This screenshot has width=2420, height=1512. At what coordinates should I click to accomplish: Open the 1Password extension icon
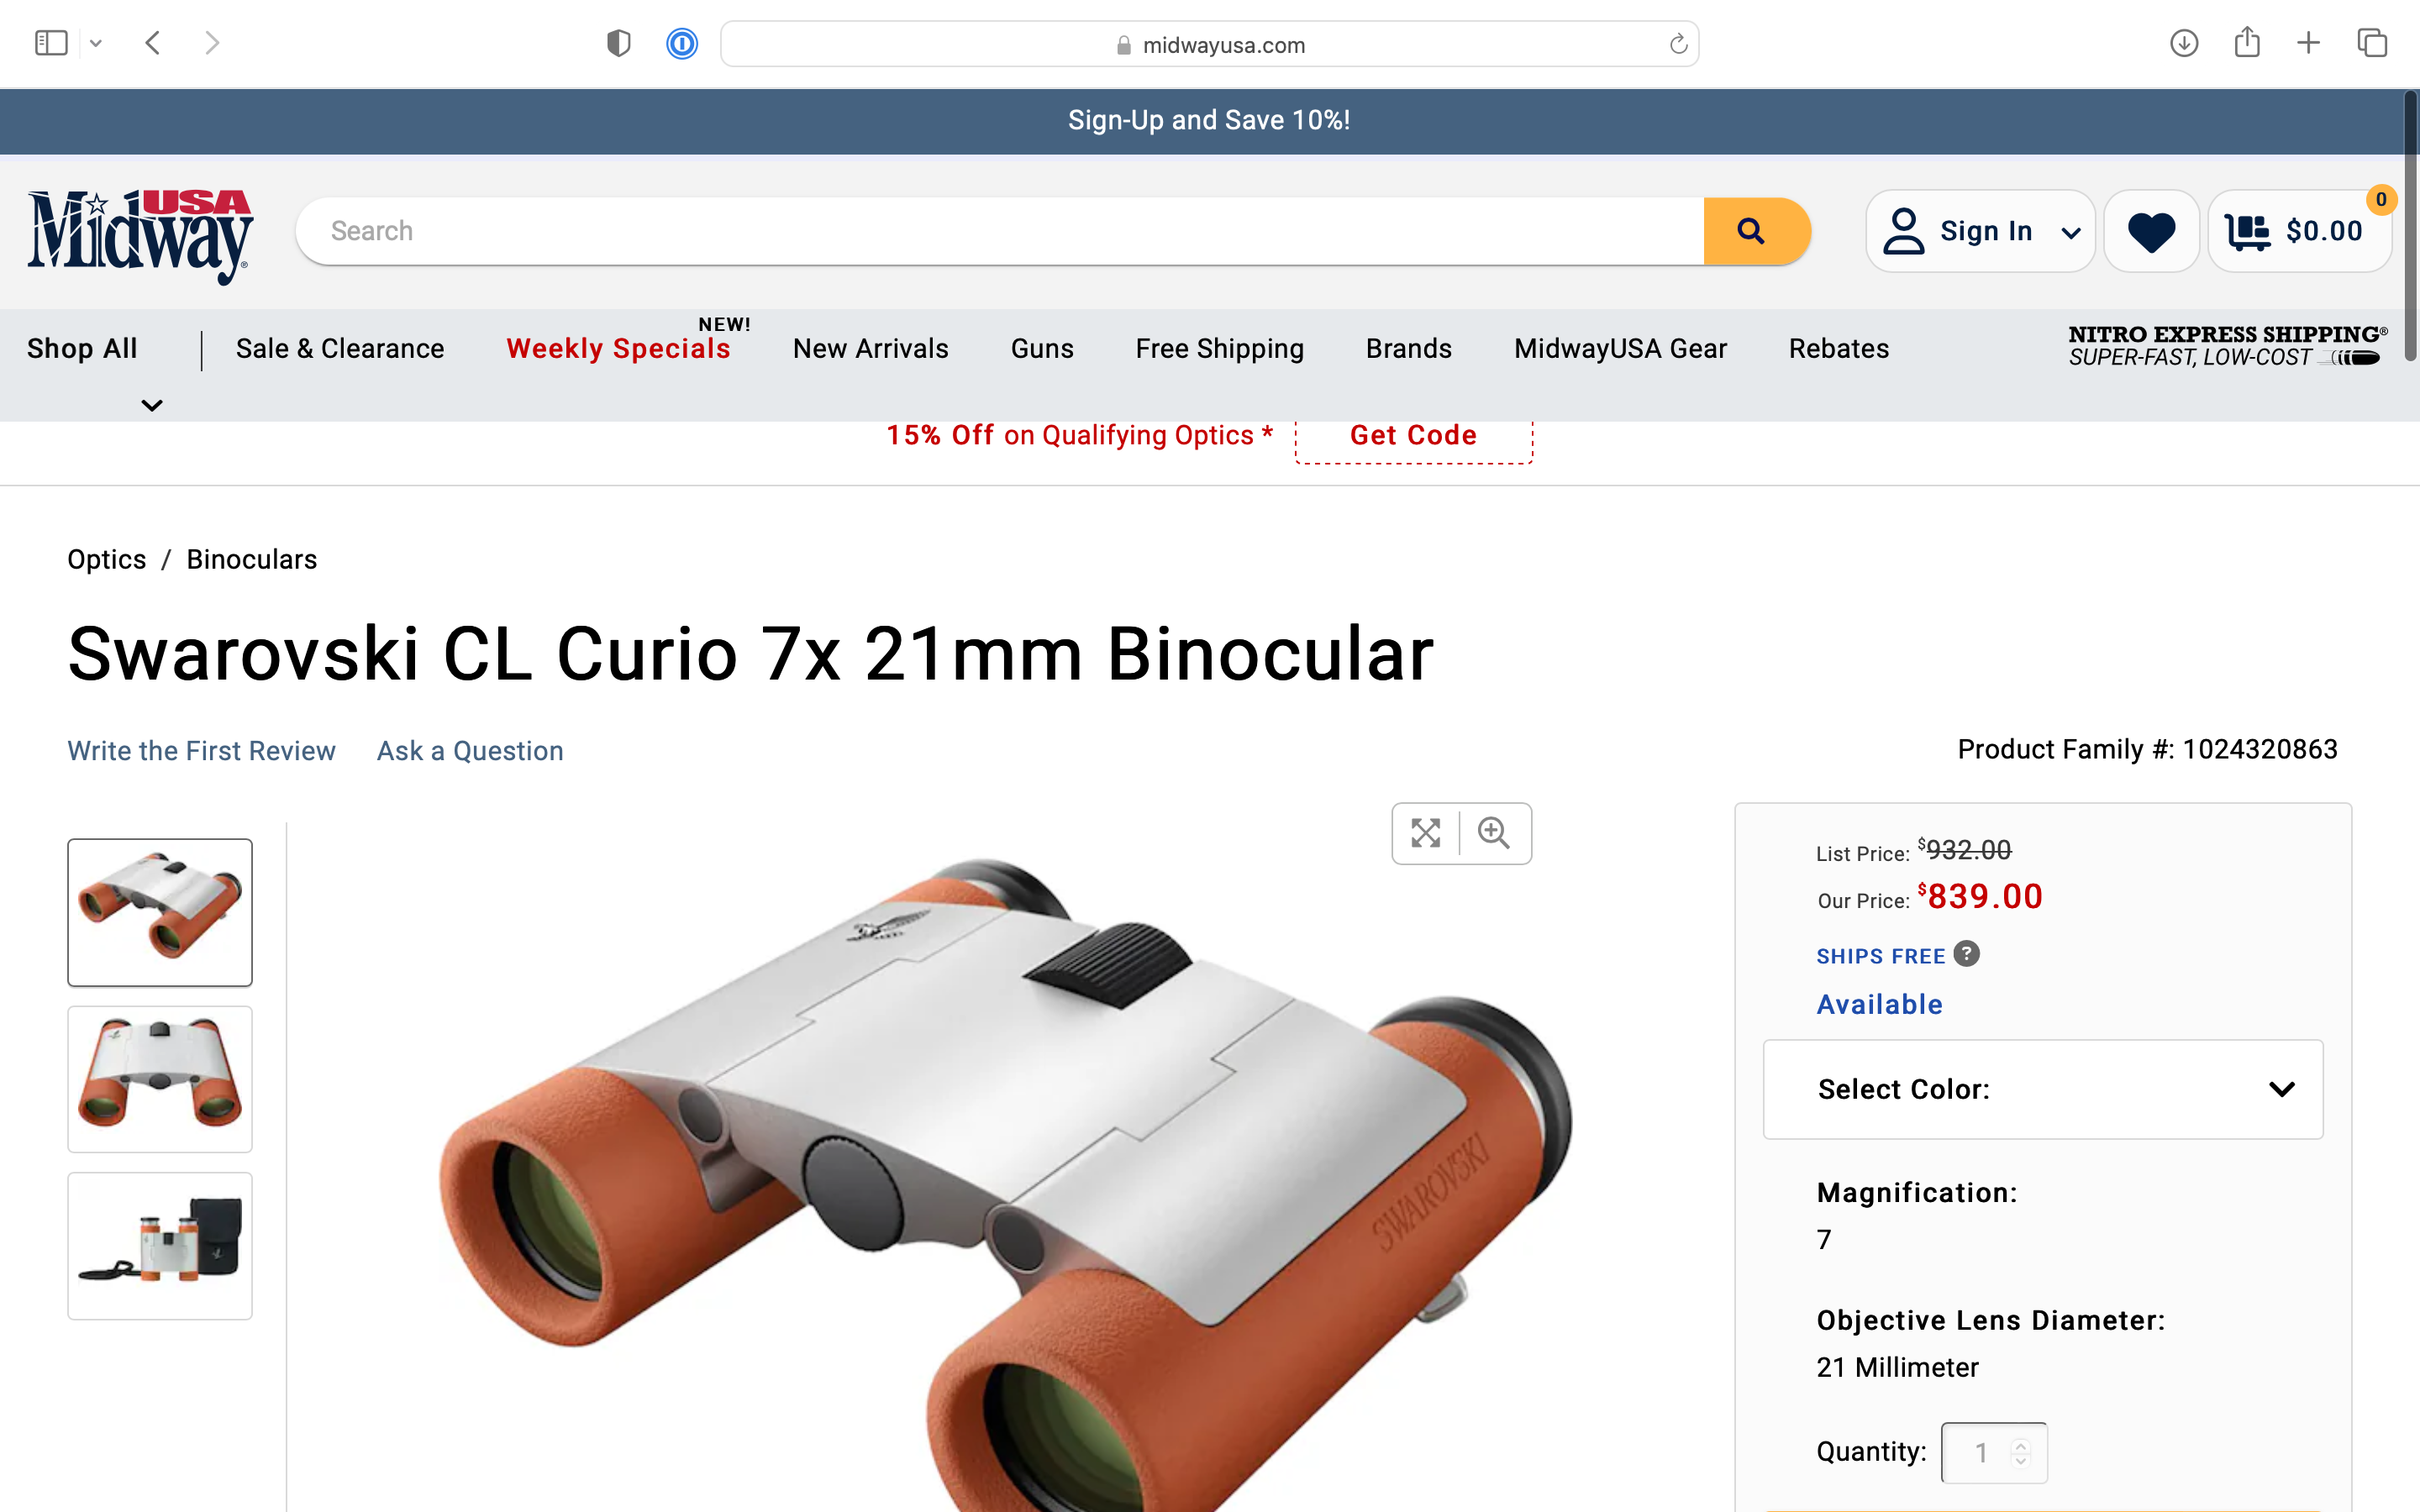tap(682, 44)
